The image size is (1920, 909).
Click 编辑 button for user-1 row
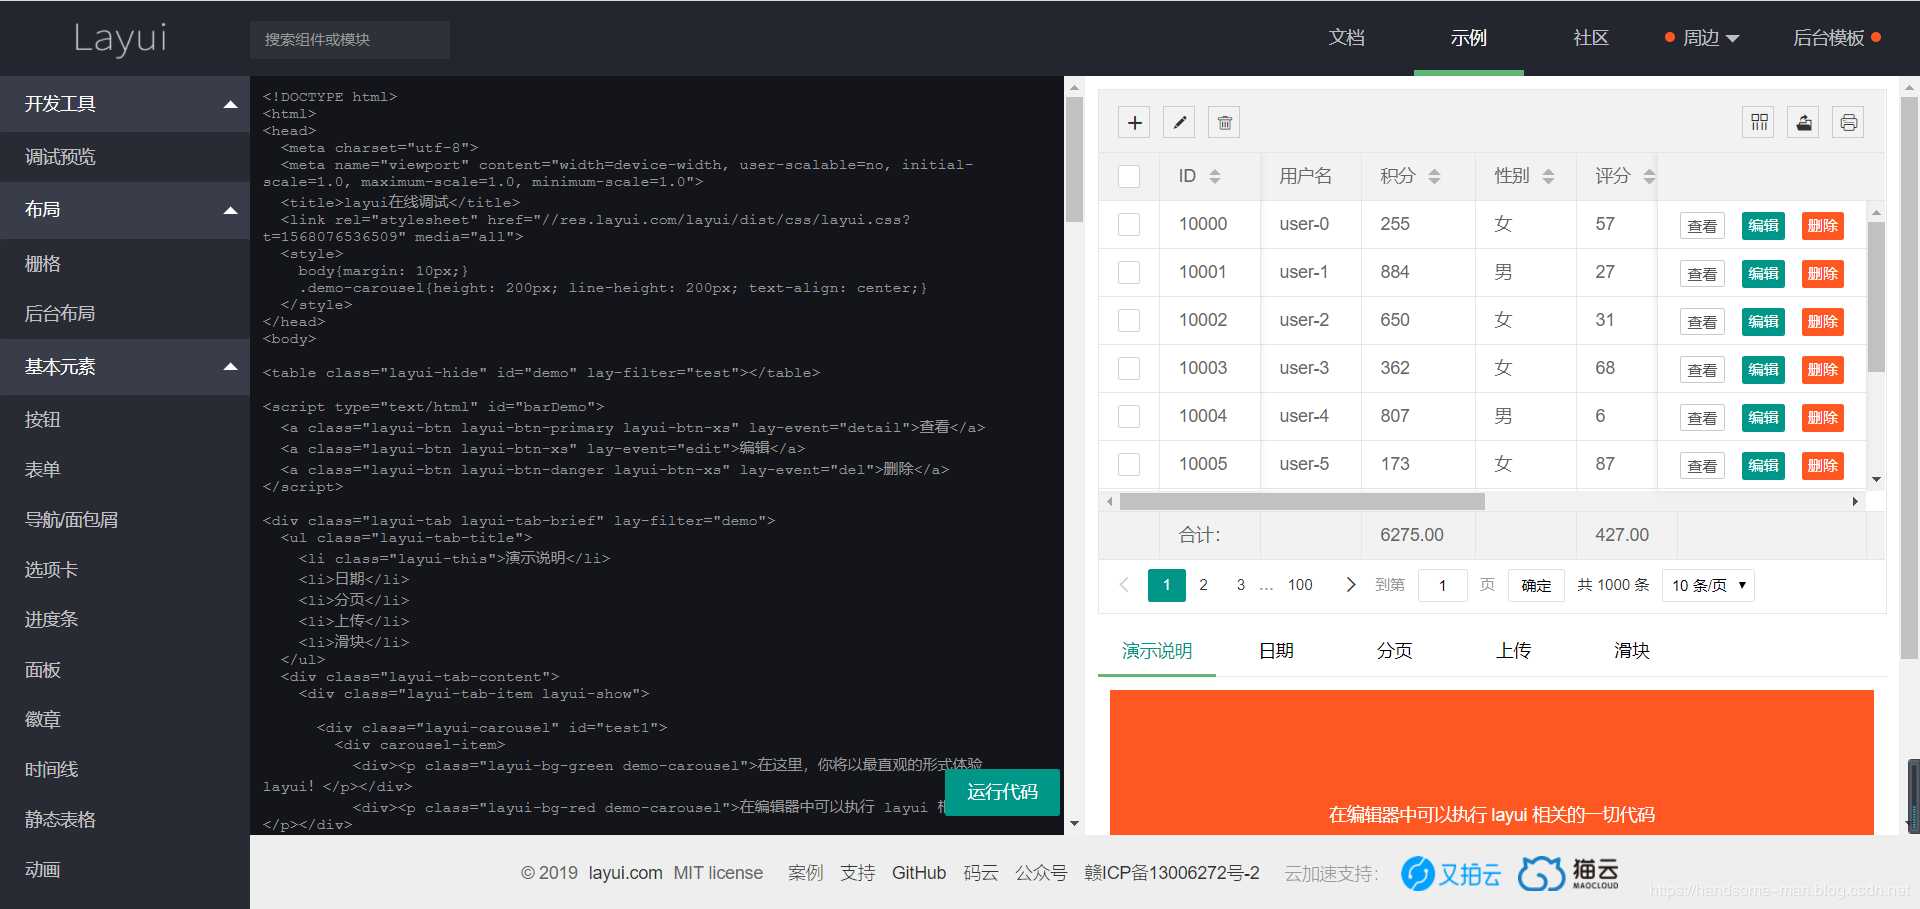click(x=1763, y=274)
